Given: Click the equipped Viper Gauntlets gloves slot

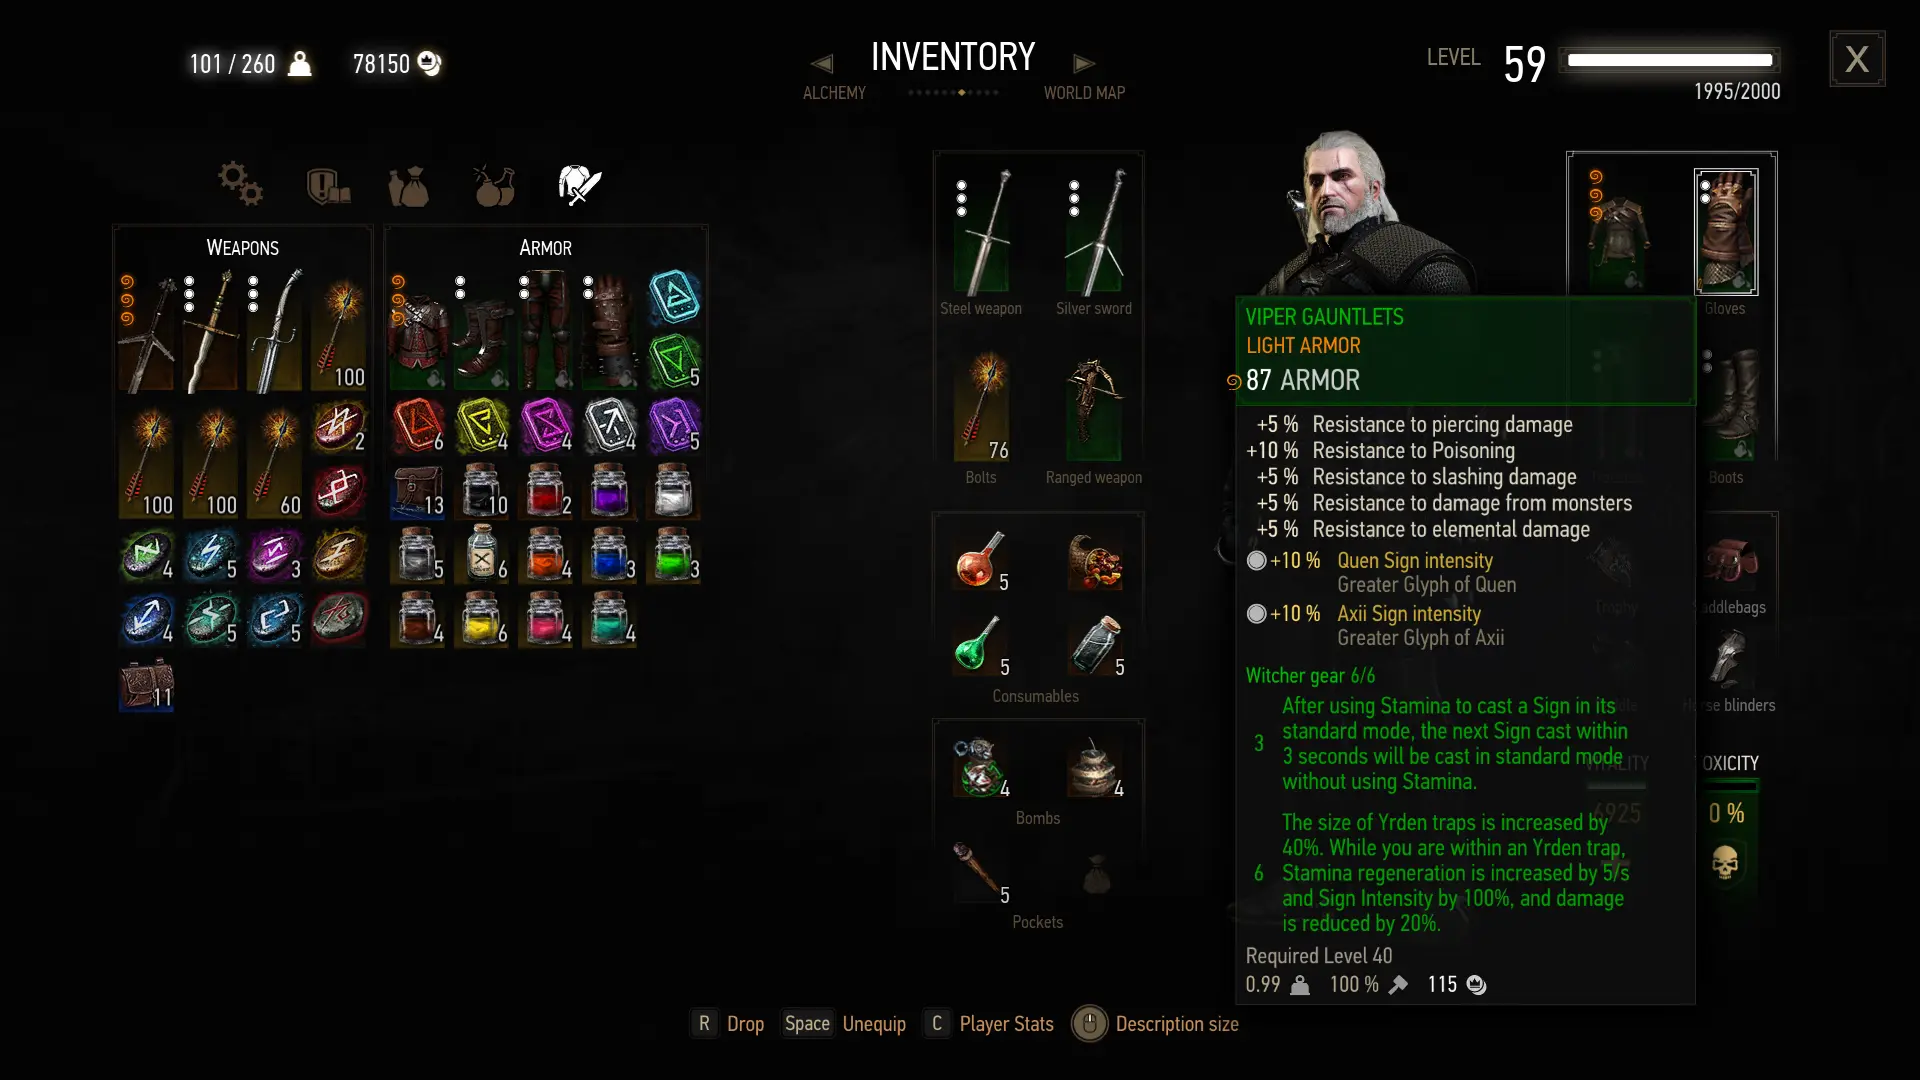Looking at the screenshot, I should pyautogui.click(x=1726, y=232).
